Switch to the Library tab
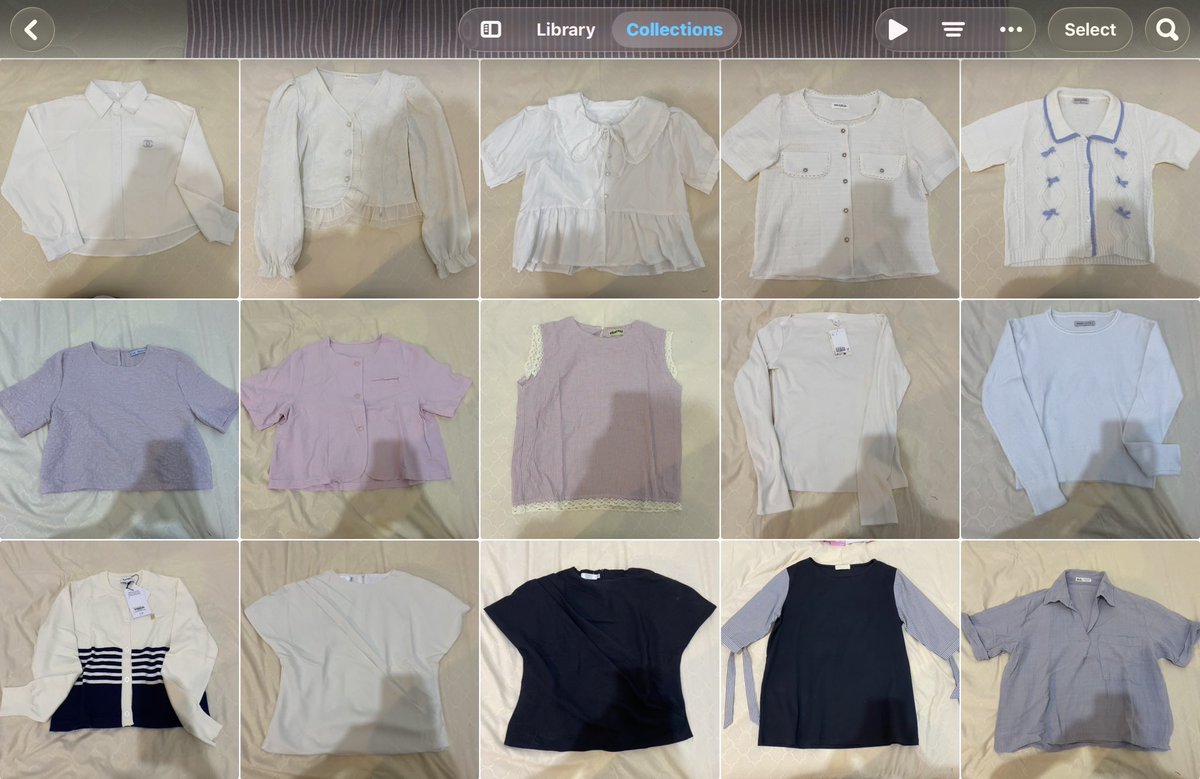The width and height of the screenshot is (1200, 779). coord(565,30)
